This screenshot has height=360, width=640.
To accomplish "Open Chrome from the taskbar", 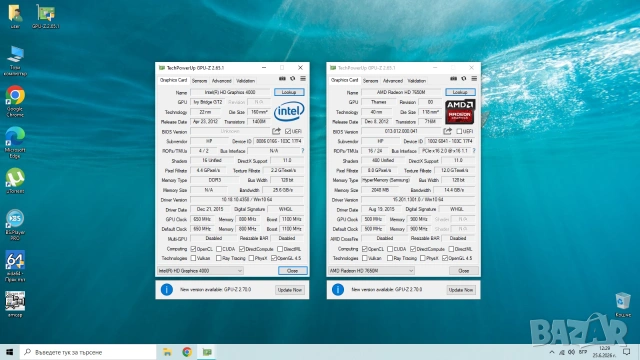I will point(187,352).
